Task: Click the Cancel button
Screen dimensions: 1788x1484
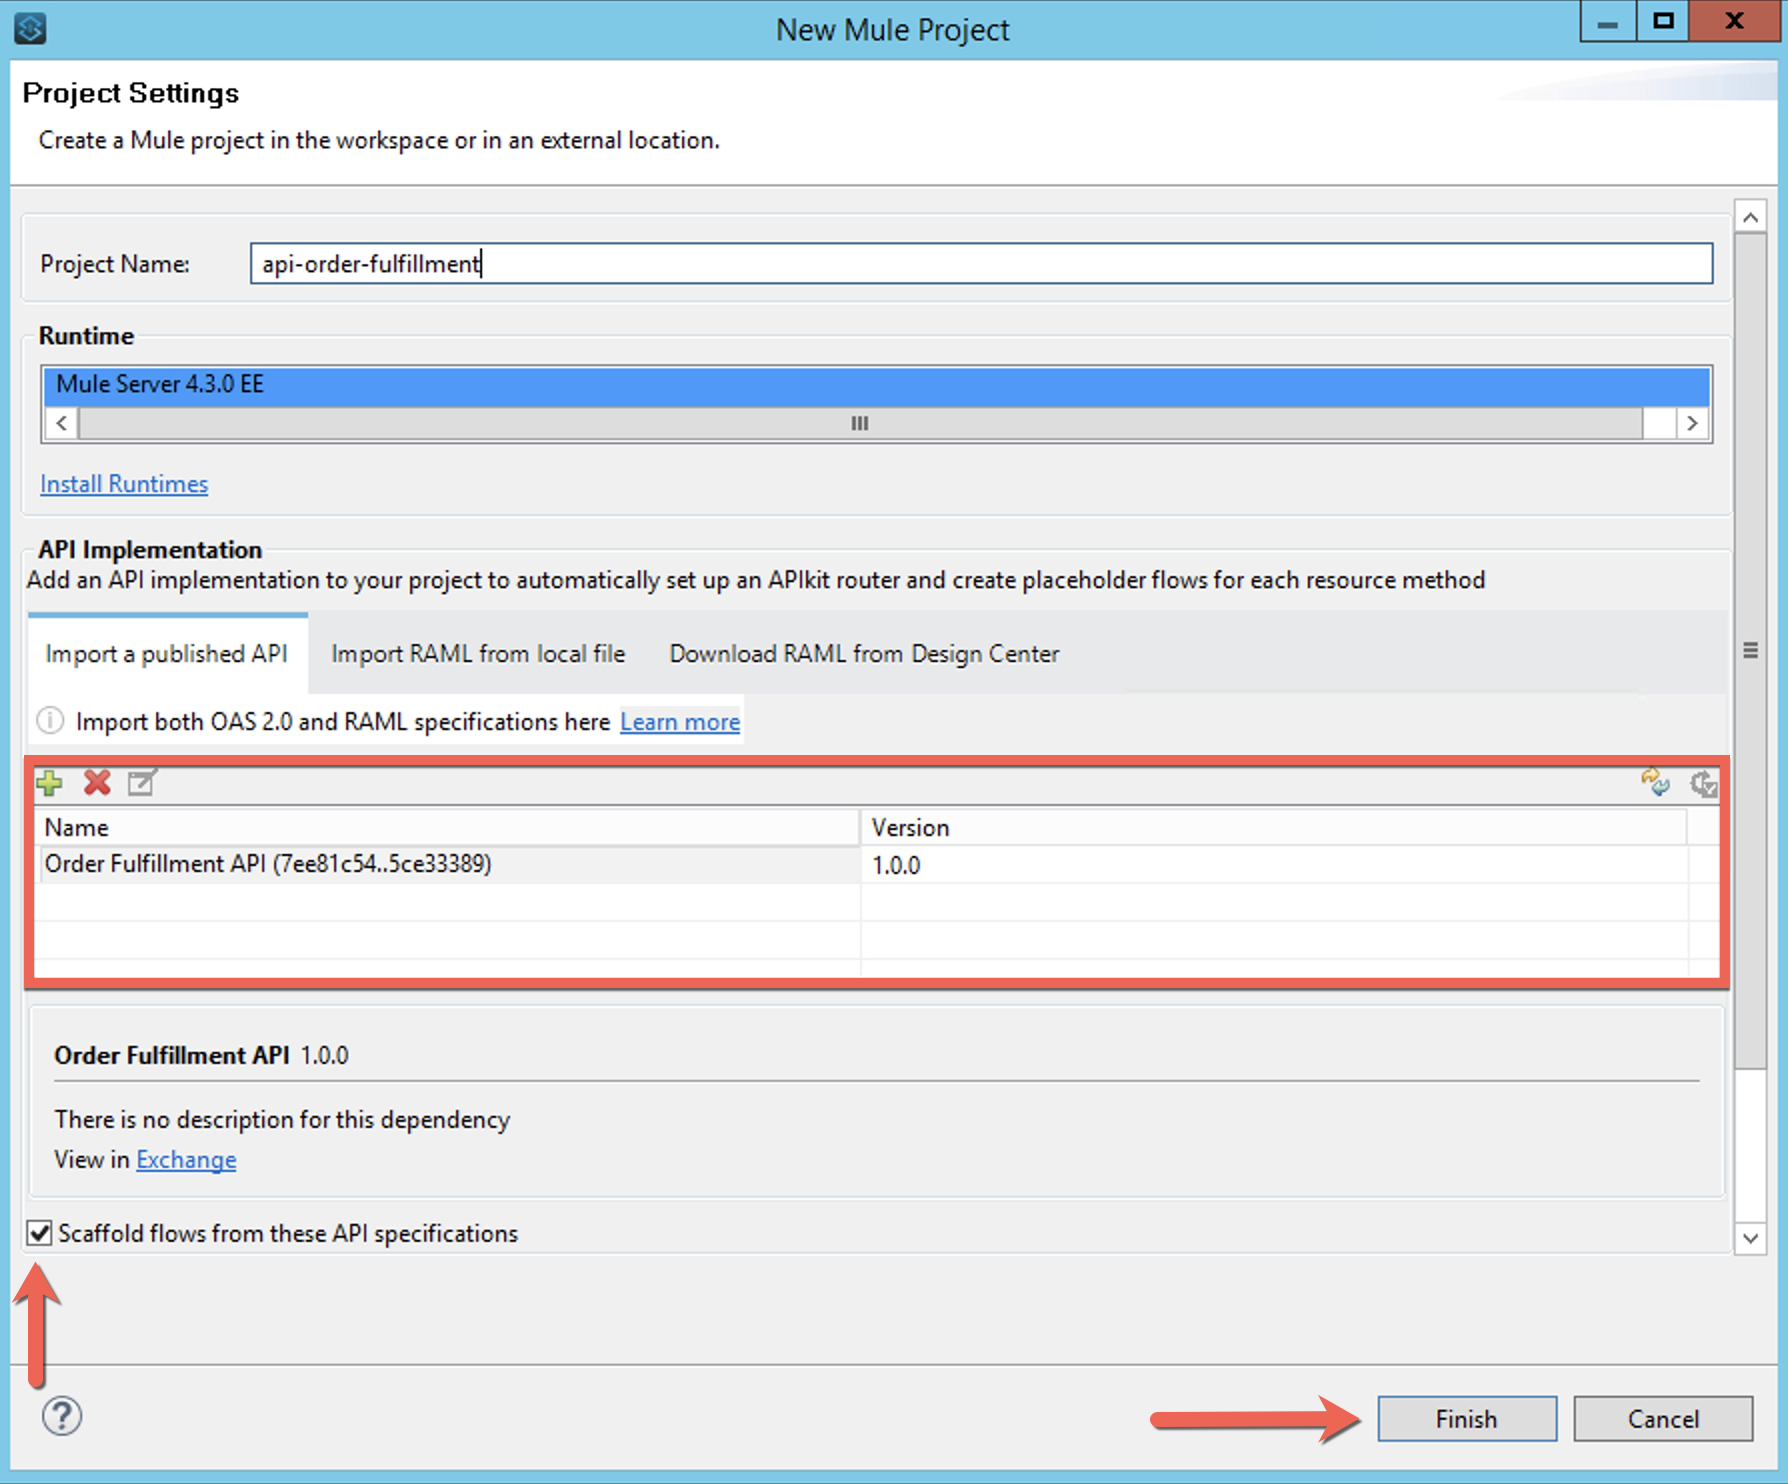Action: (x=1663, y=1419)
